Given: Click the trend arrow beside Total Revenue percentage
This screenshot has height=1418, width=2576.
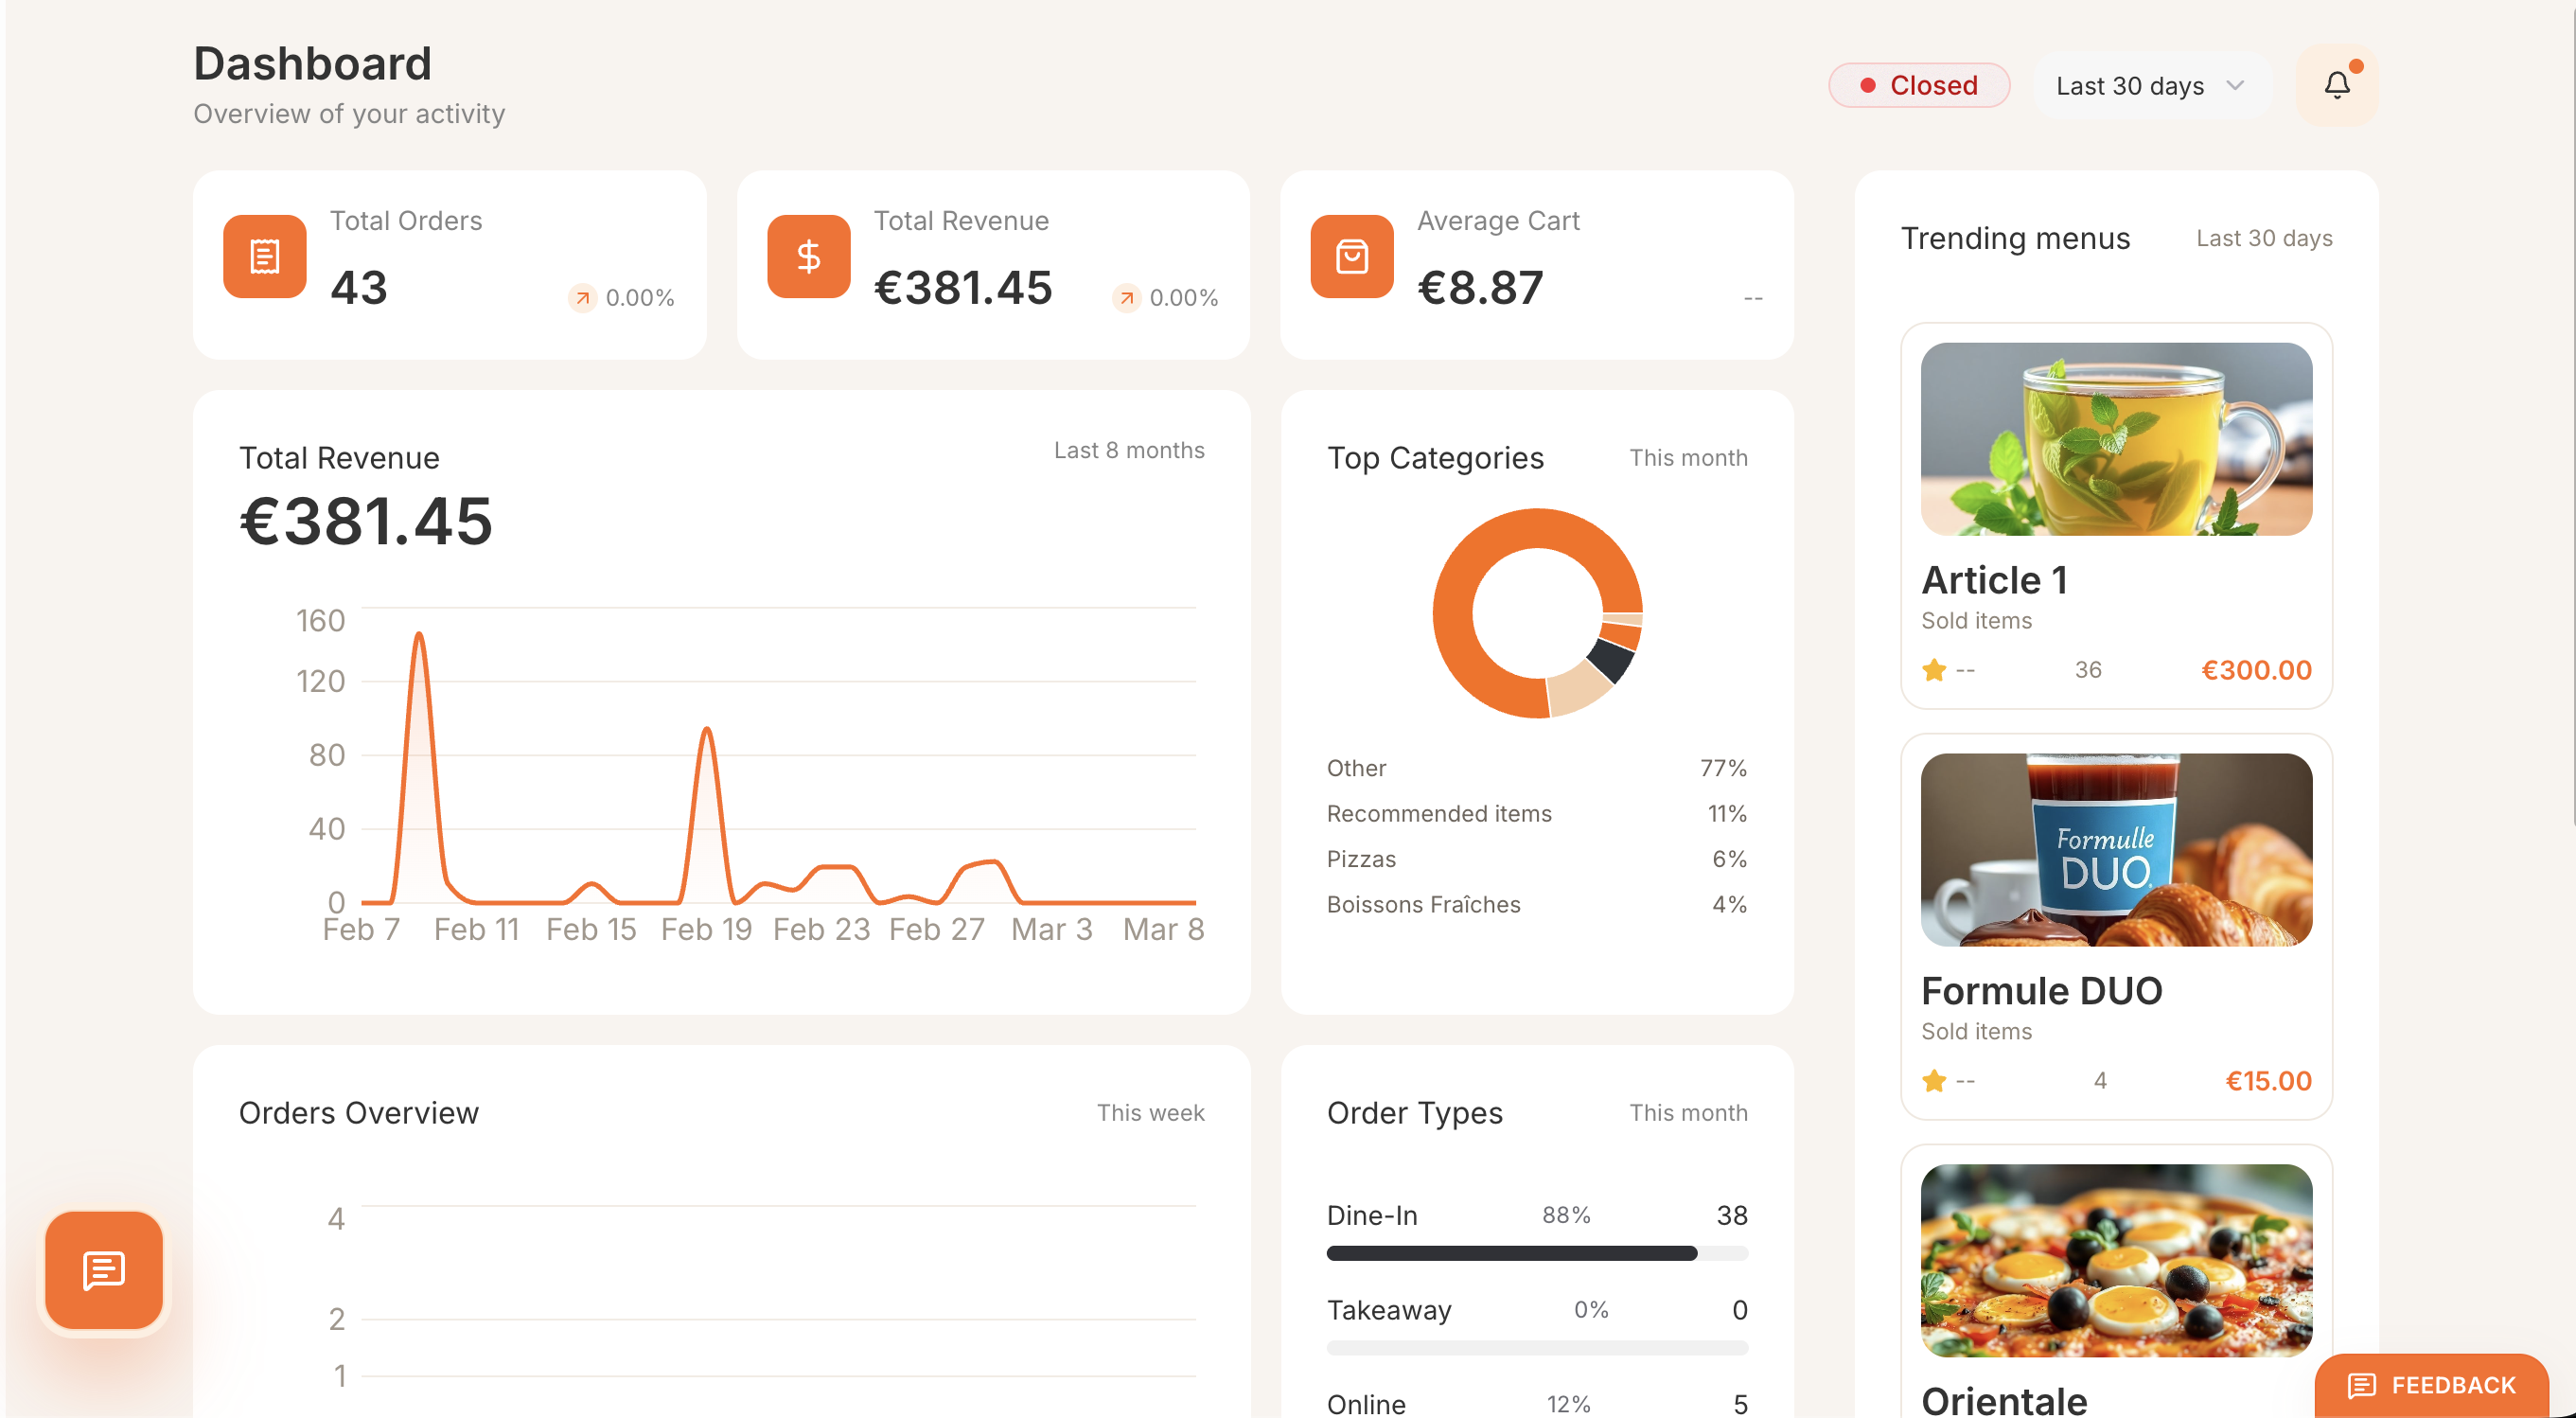Looking at the screenshot, I should [x=1127, y=298].
